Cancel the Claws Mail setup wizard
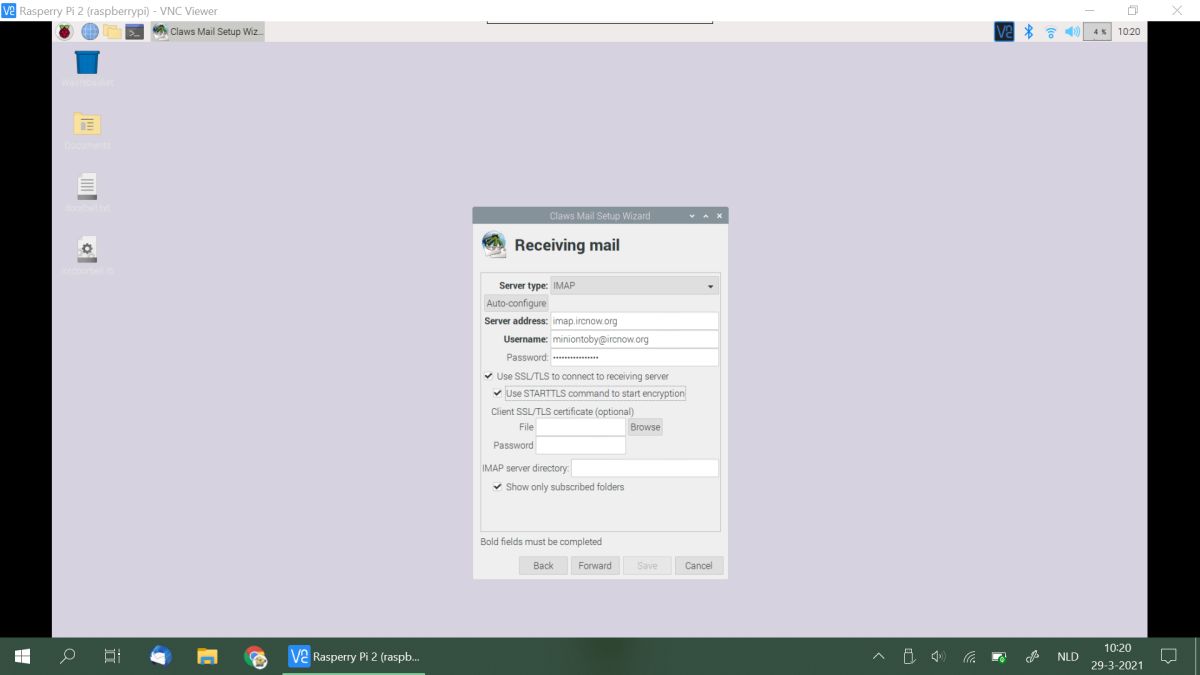 pos(699,566)
